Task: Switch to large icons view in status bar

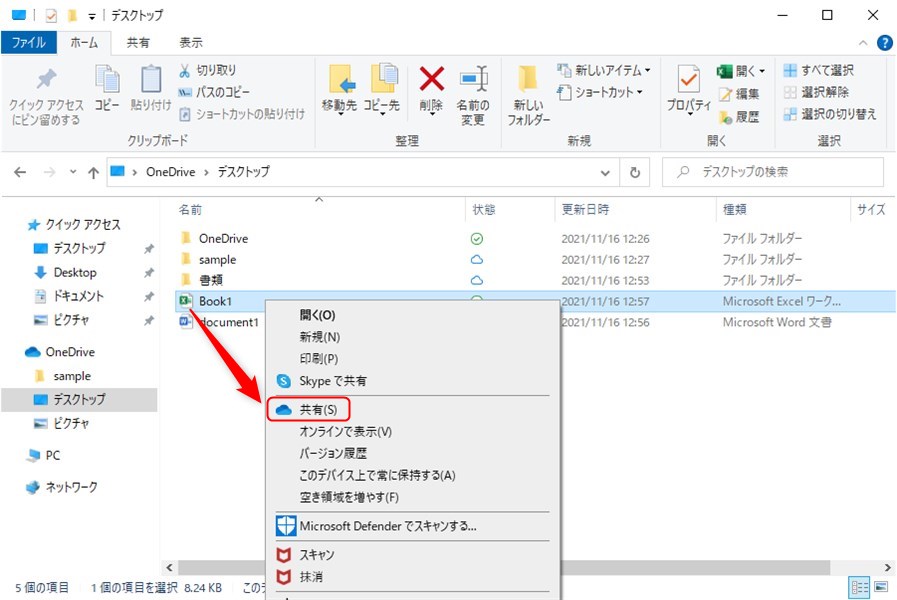Action: point(881,587)
